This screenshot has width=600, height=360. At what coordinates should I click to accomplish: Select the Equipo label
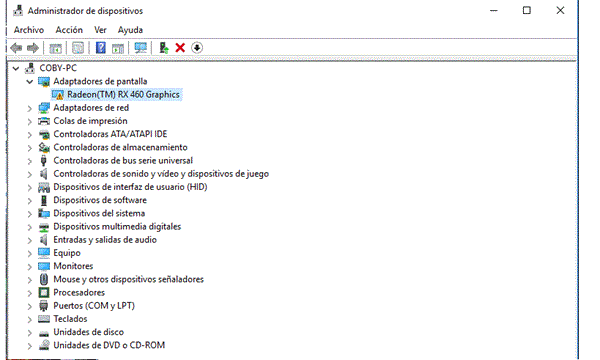[67, 253]
